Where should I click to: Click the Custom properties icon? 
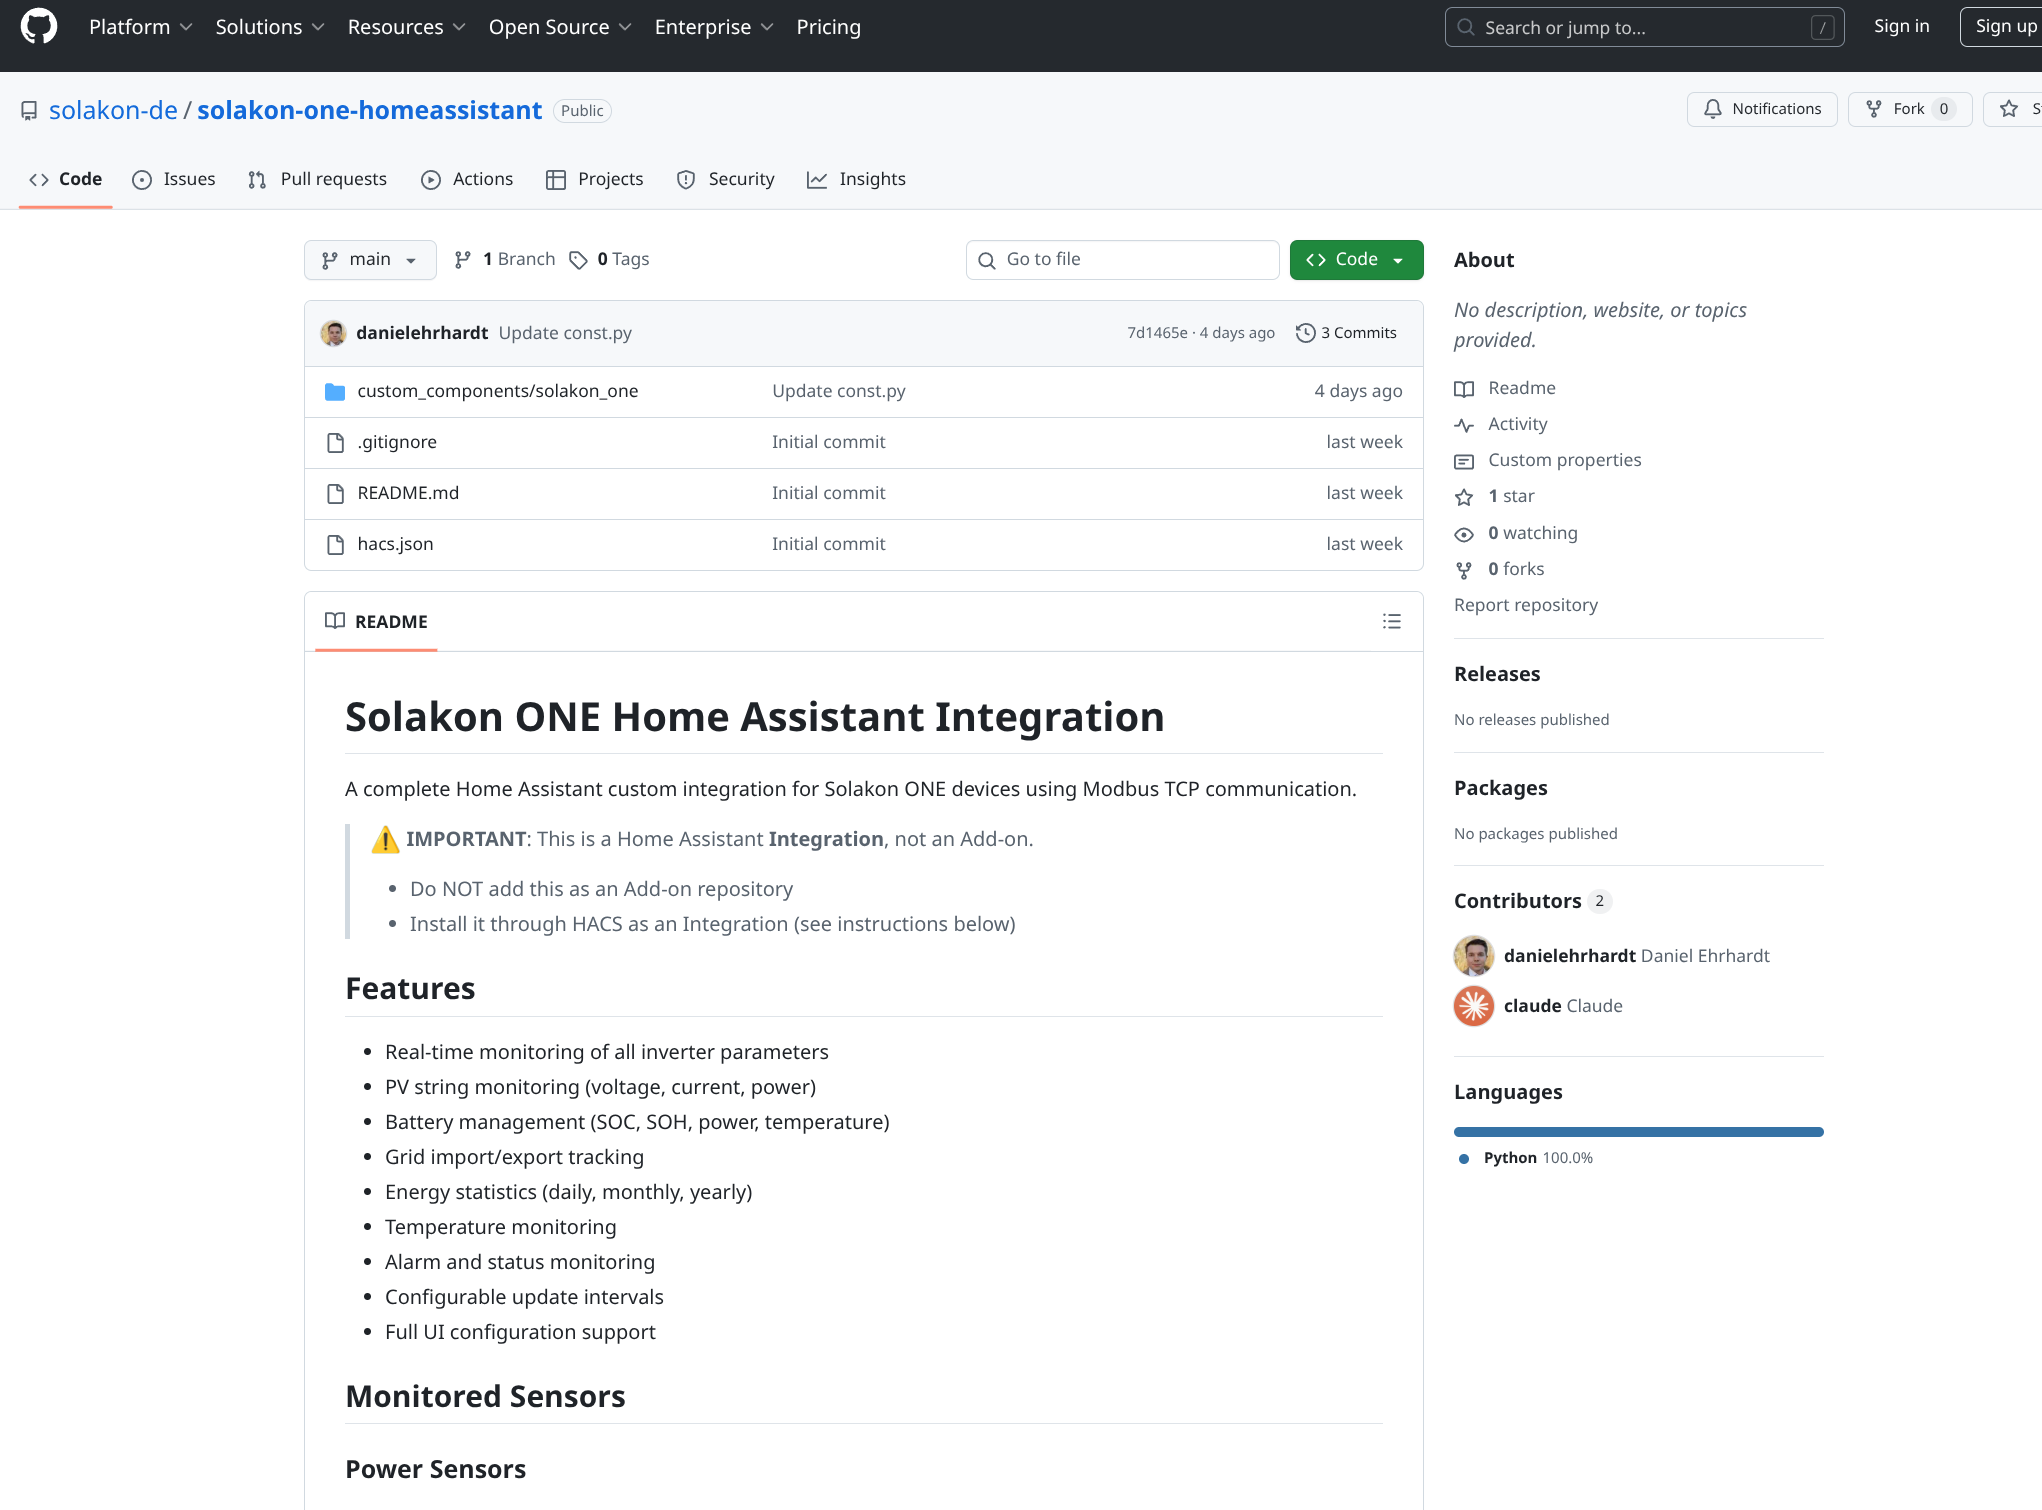click(1464, 461)
